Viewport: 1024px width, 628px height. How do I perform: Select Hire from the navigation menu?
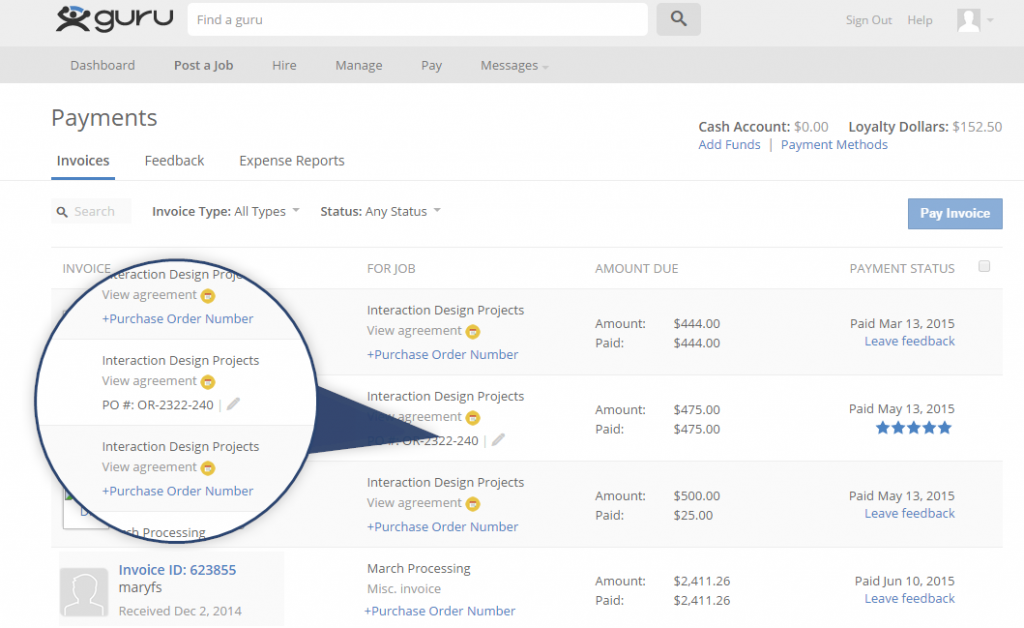click(x=284, y=65)
